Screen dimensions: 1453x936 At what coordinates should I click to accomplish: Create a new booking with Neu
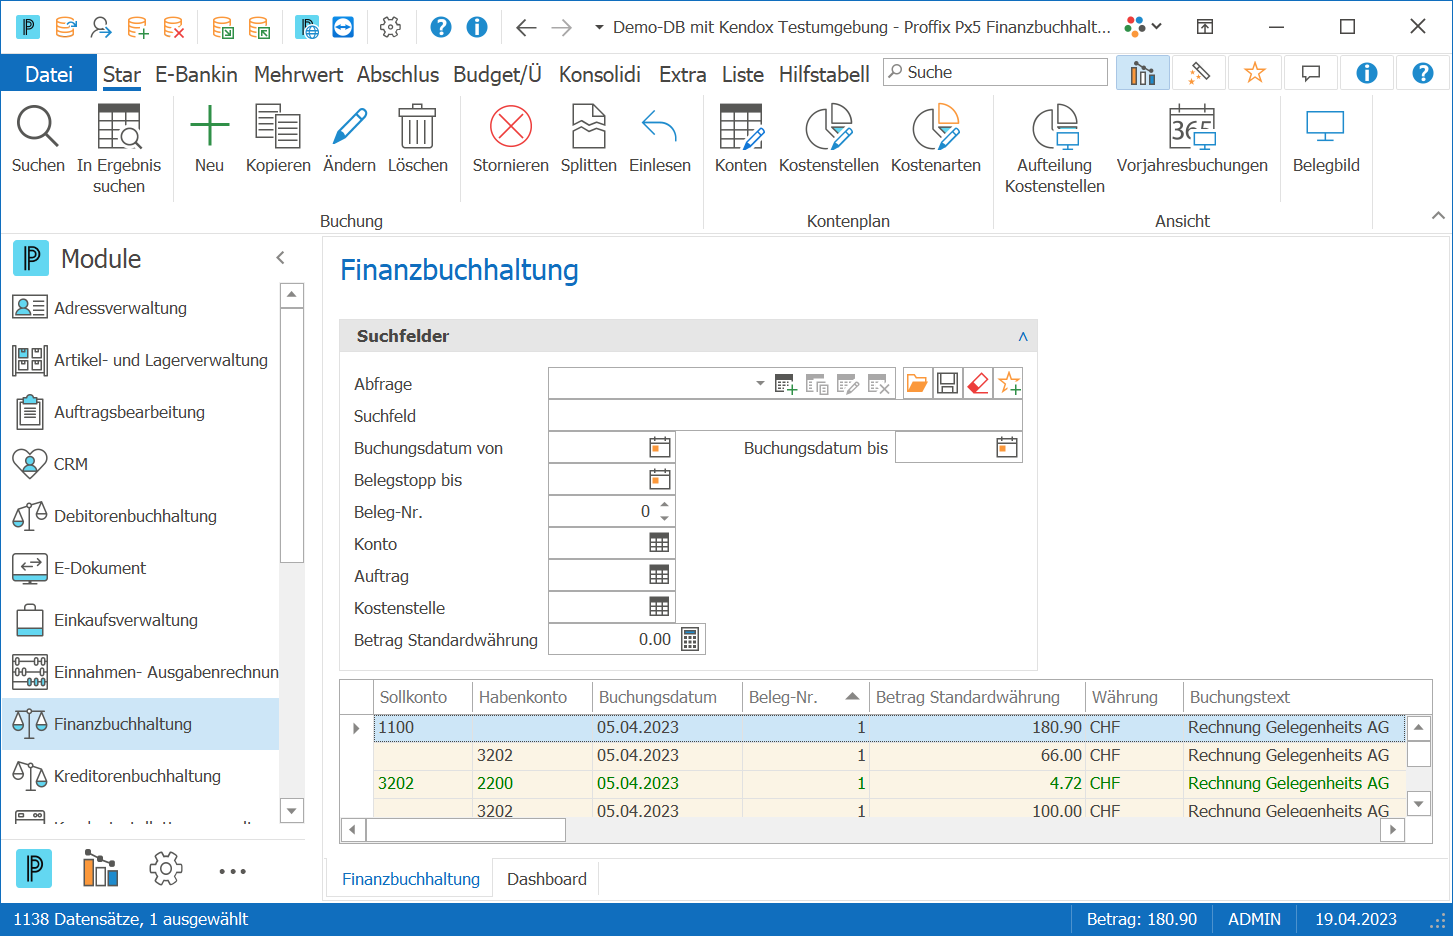click(x=209, y=127)
